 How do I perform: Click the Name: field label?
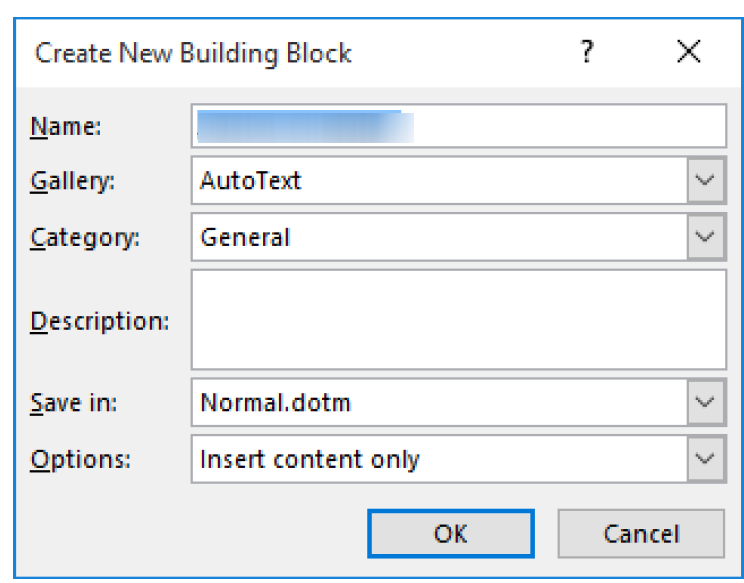[x=65, y=127]
